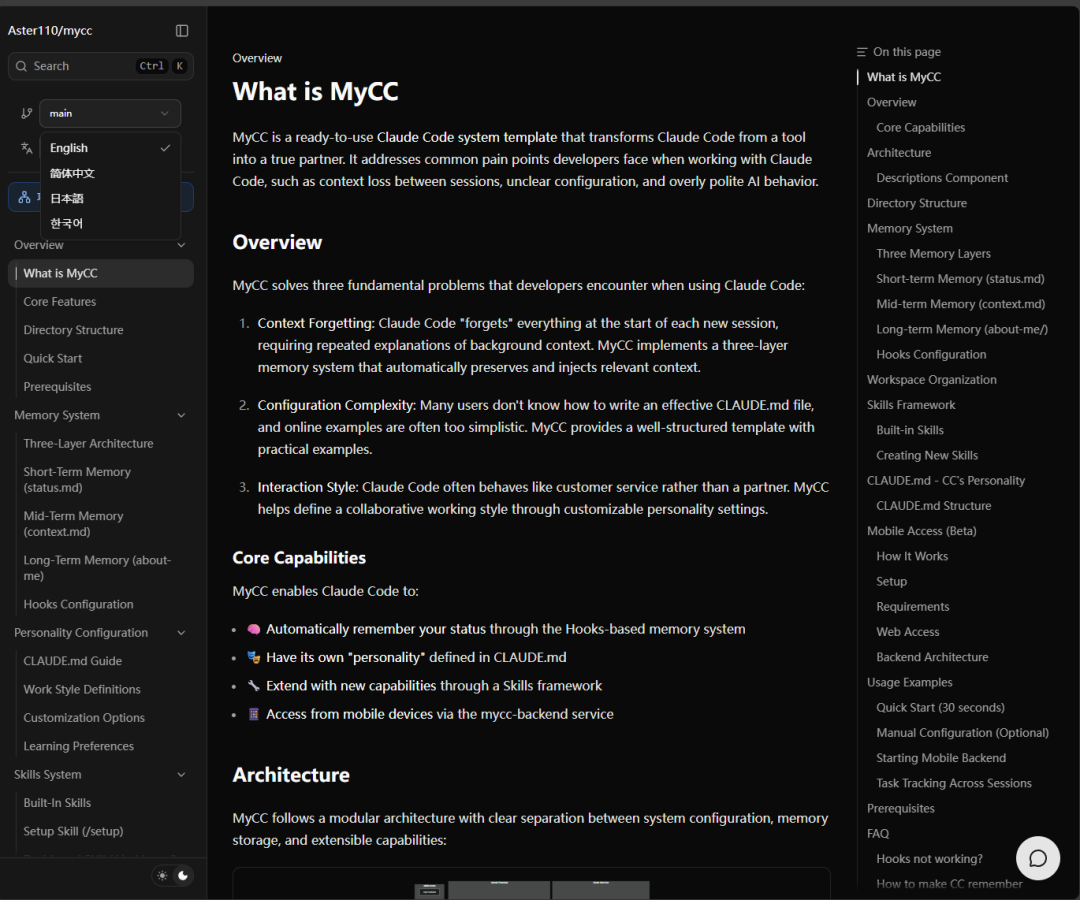Open What is MyCC sidebar page

tap(101, 273)
